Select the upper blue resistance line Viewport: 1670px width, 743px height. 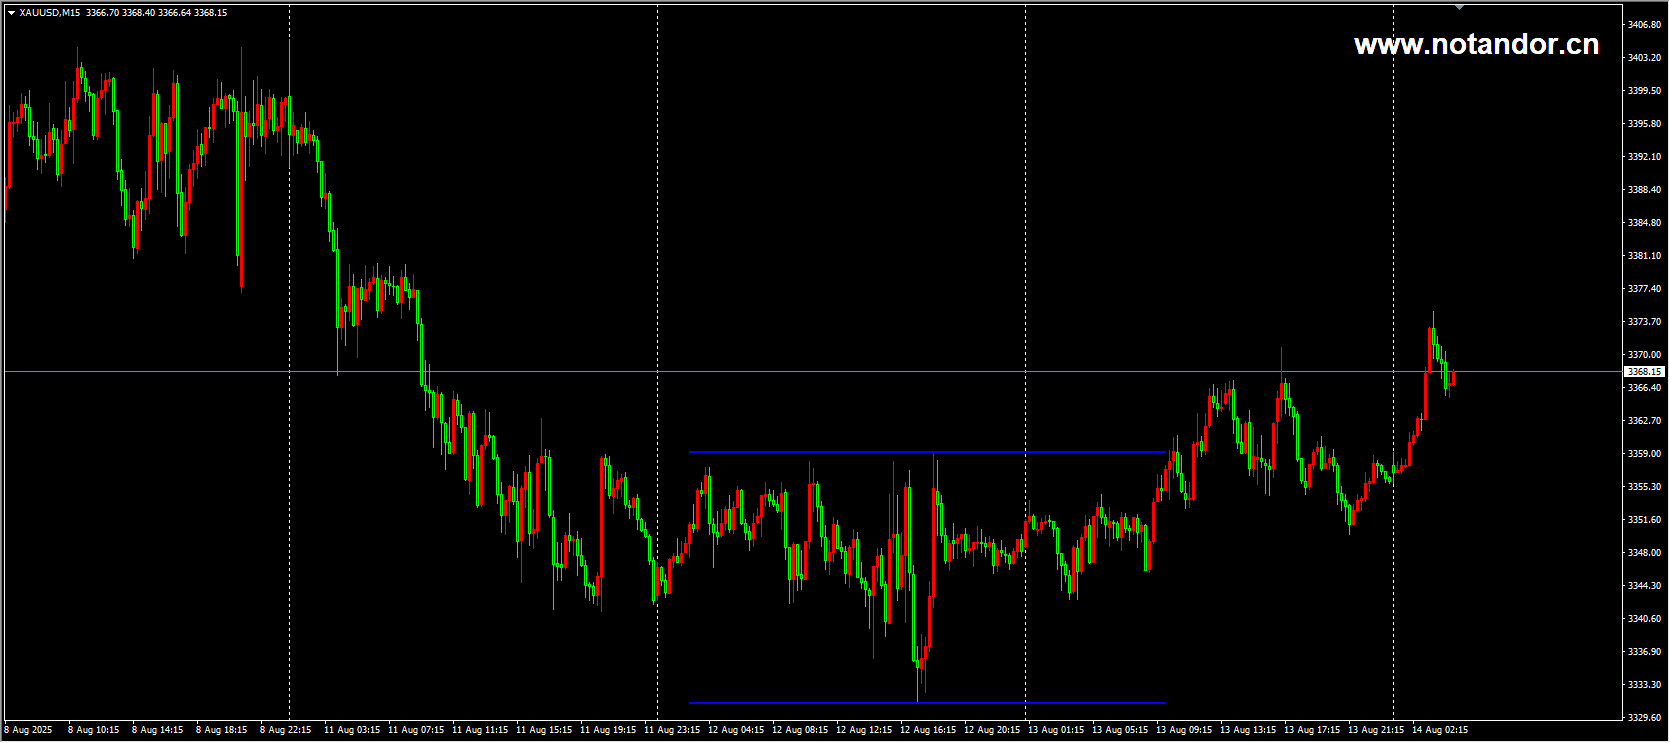coord(927,453)
